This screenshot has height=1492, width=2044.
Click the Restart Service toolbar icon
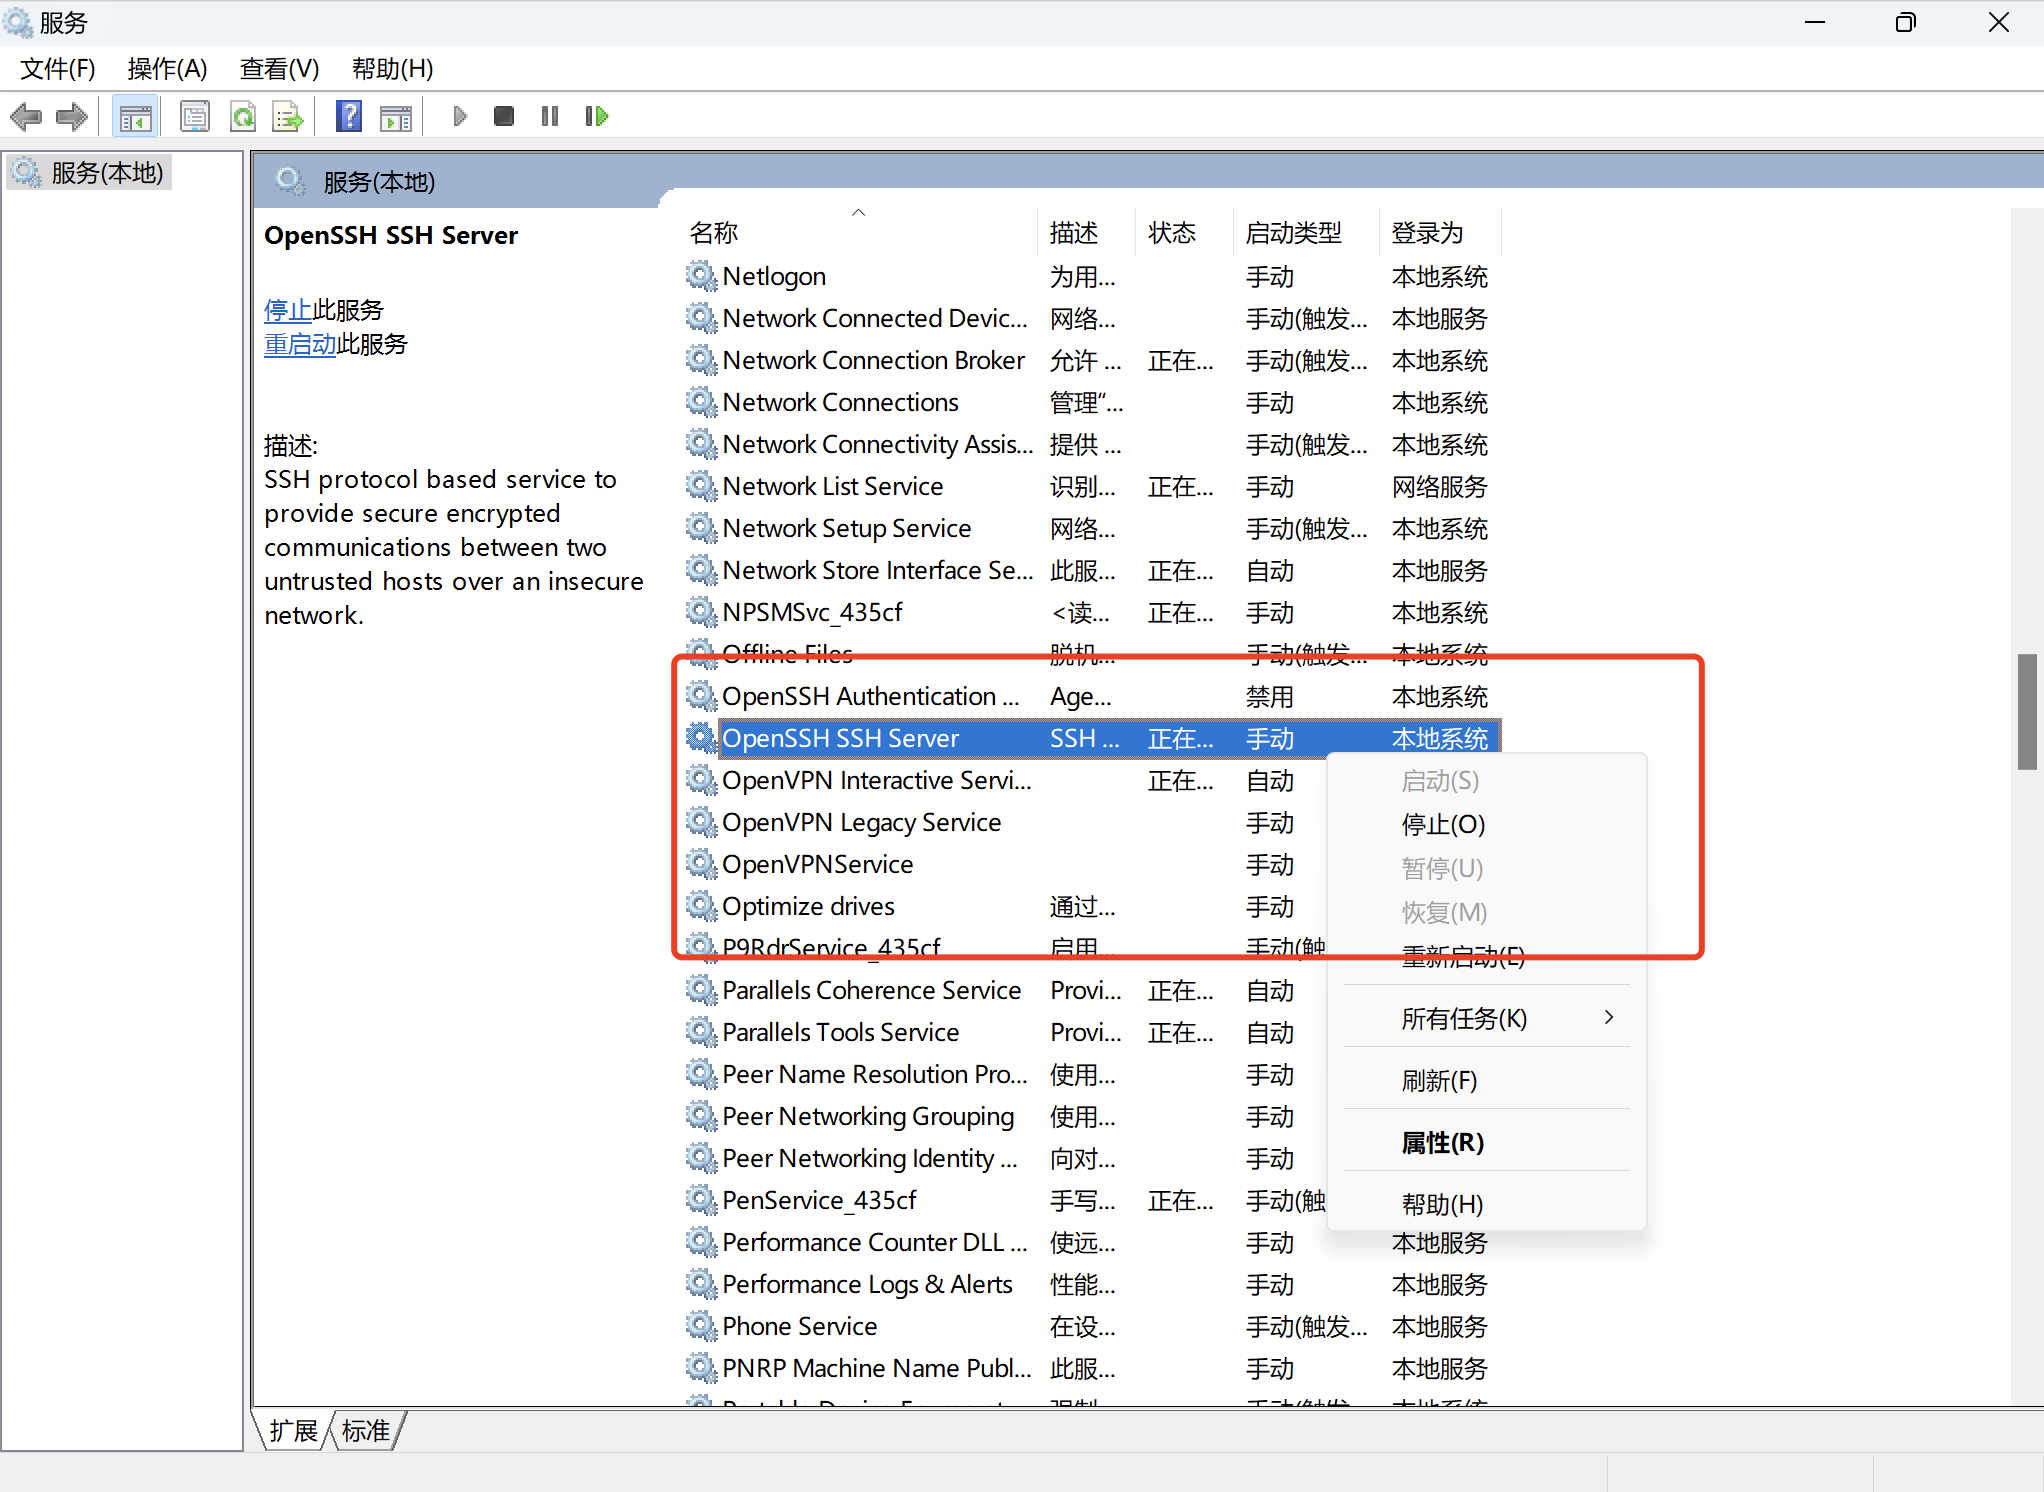click(597, 117)
